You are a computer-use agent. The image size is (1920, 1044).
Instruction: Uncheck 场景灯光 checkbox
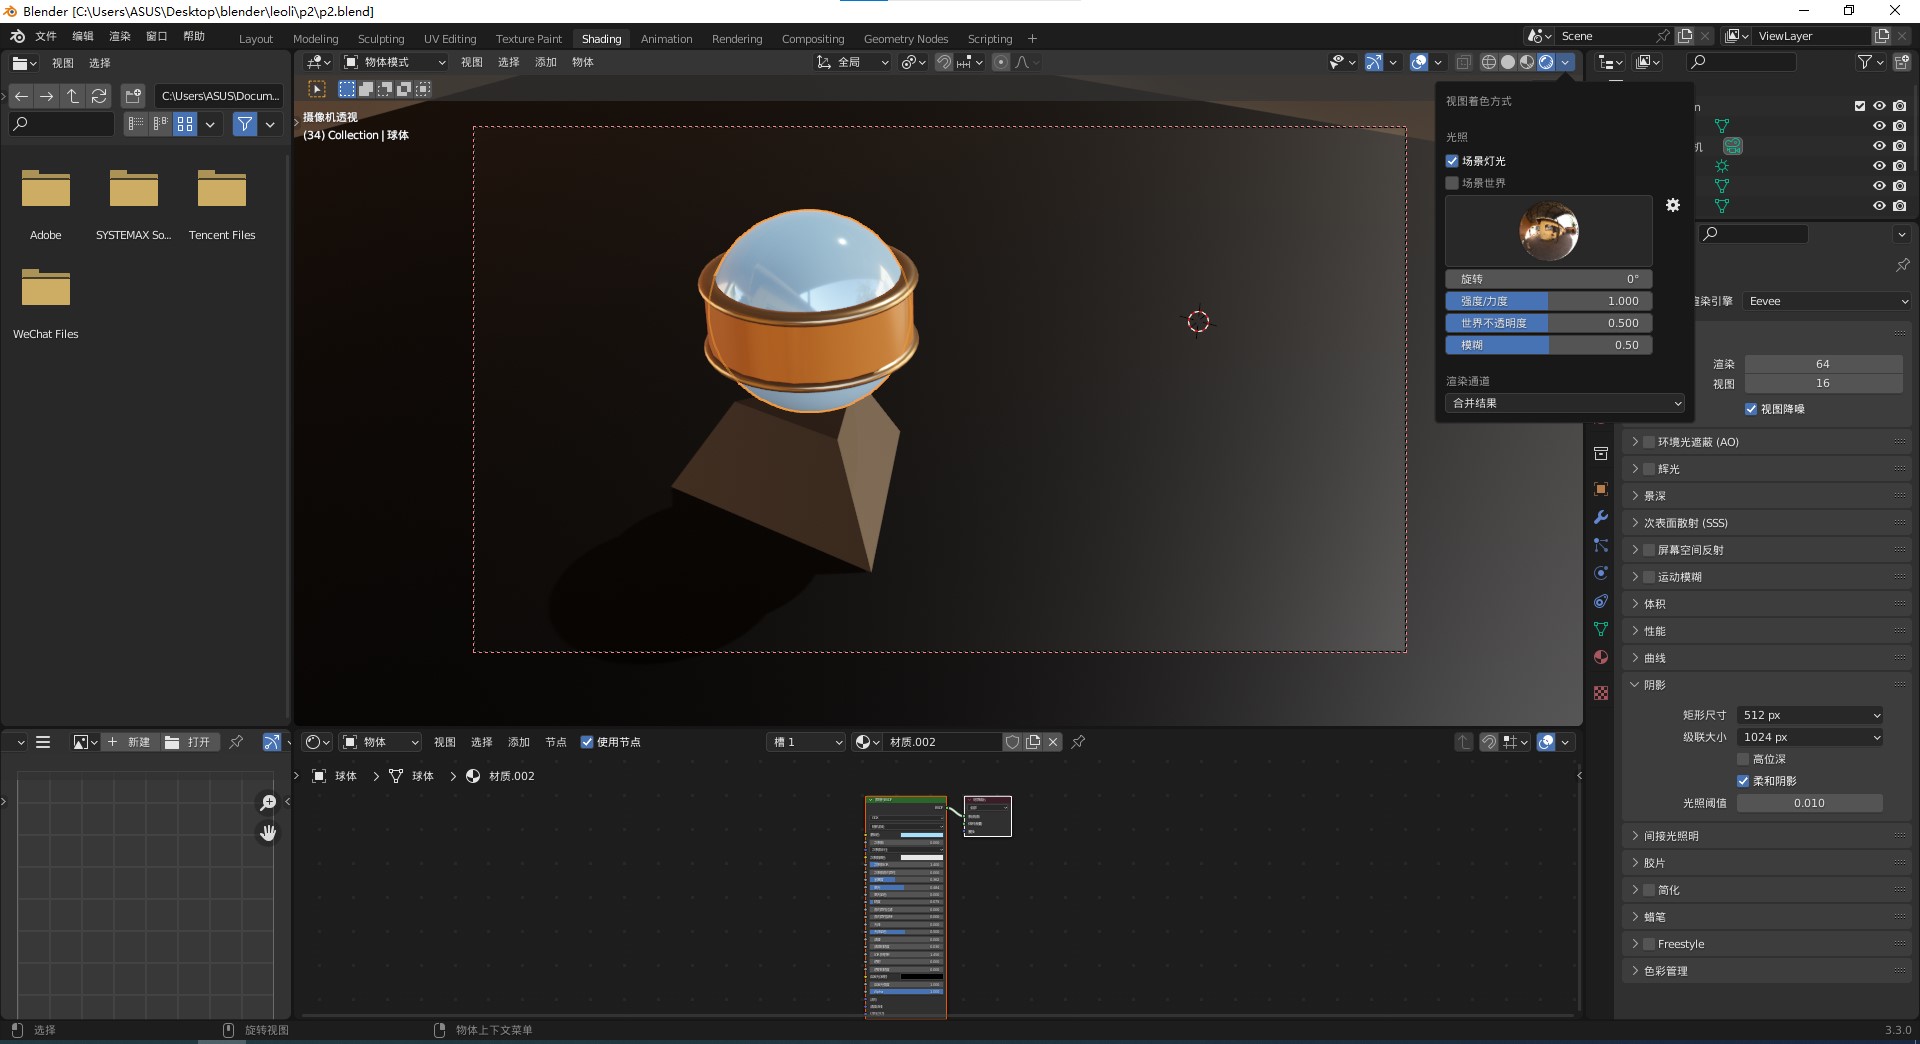pos(1452,161)
